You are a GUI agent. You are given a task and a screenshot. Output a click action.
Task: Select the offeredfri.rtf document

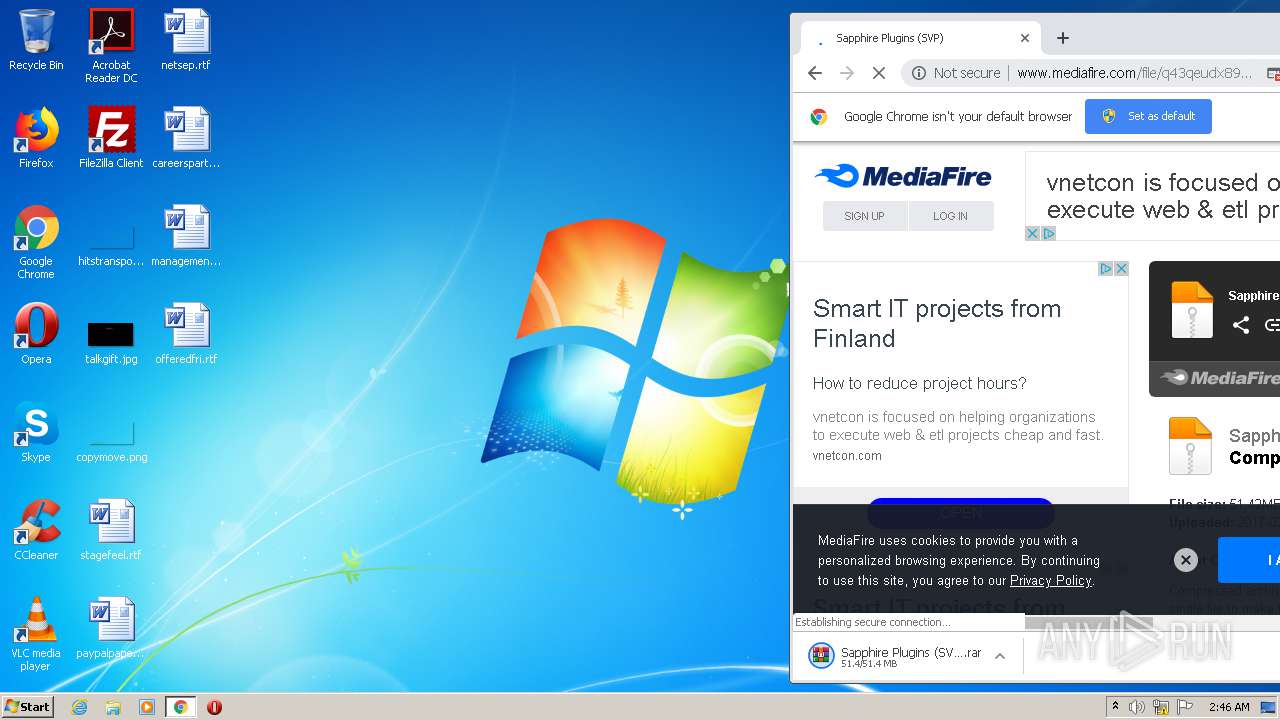tap(186, 334)
